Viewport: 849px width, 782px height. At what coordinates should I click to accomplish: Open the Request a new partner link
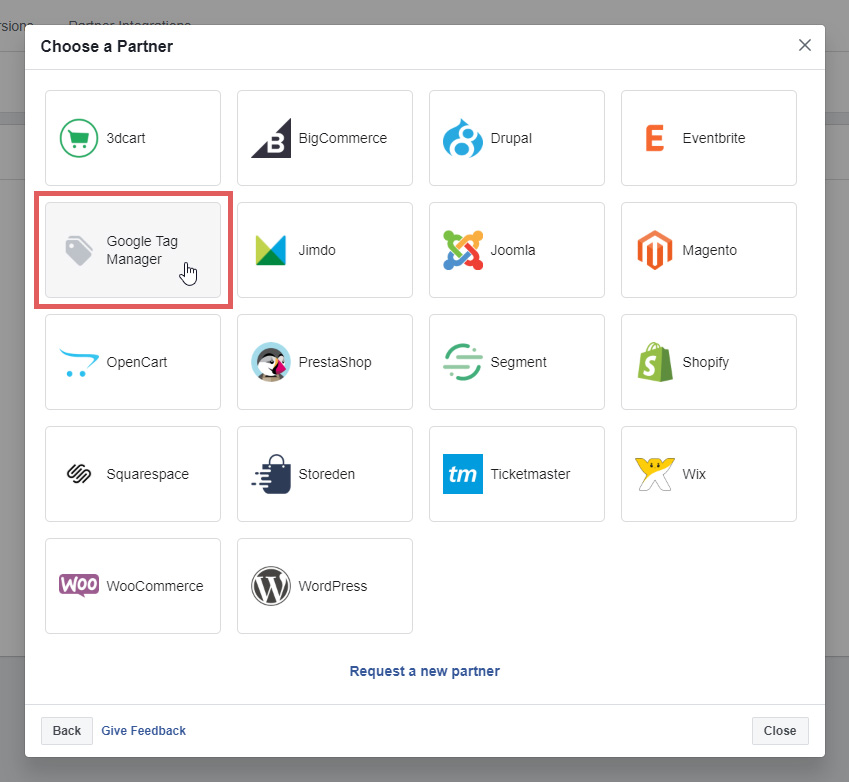coord(424,671)
